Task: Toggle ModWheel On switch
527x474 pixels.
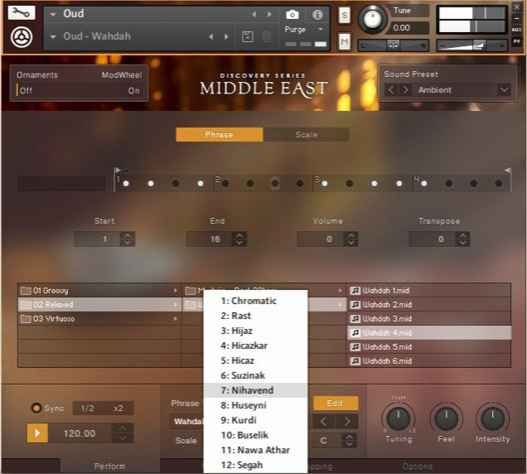Action: point(133,90)
